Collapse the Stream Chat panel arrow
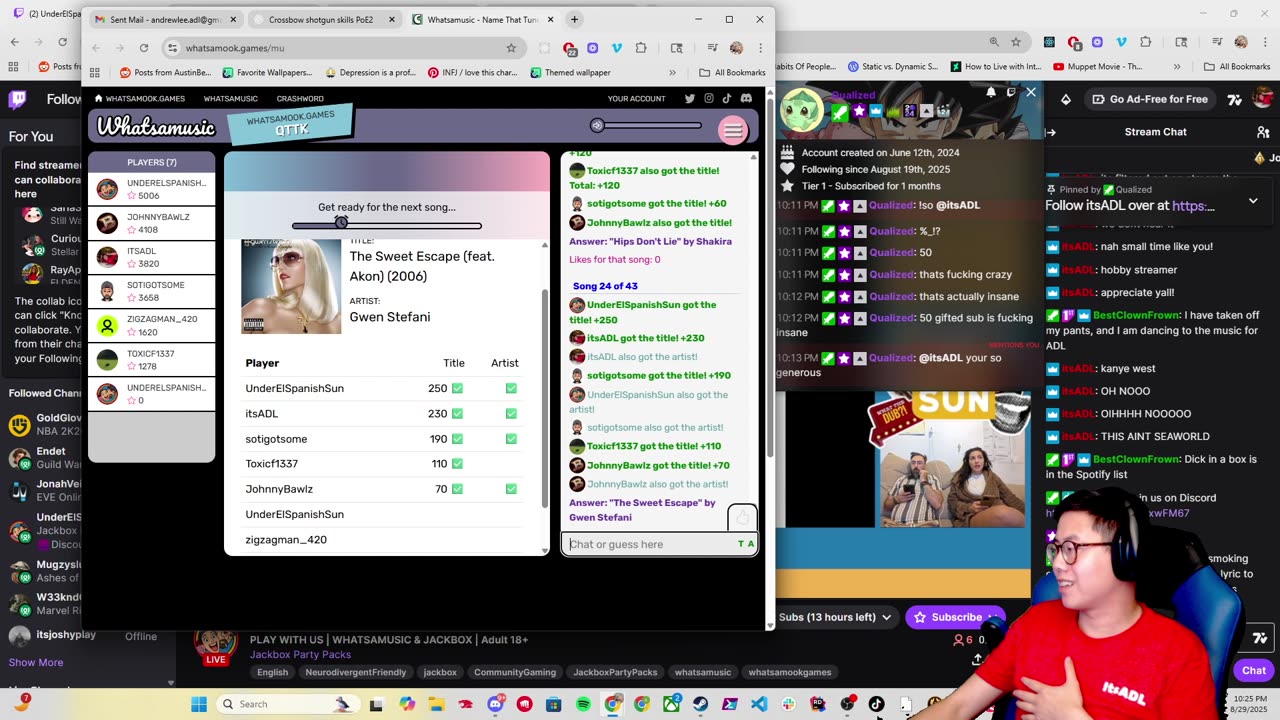 [1051, 132]
